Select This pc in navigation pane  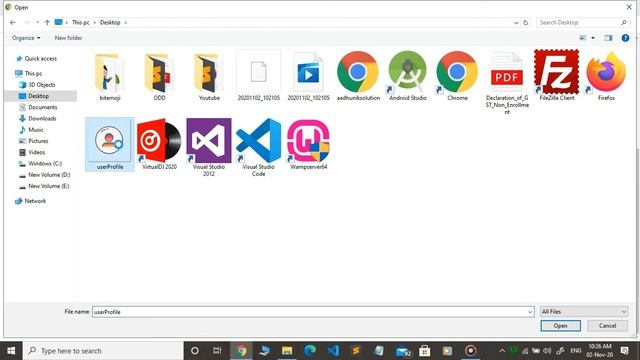pyautogui.click(x=33, y=73)
